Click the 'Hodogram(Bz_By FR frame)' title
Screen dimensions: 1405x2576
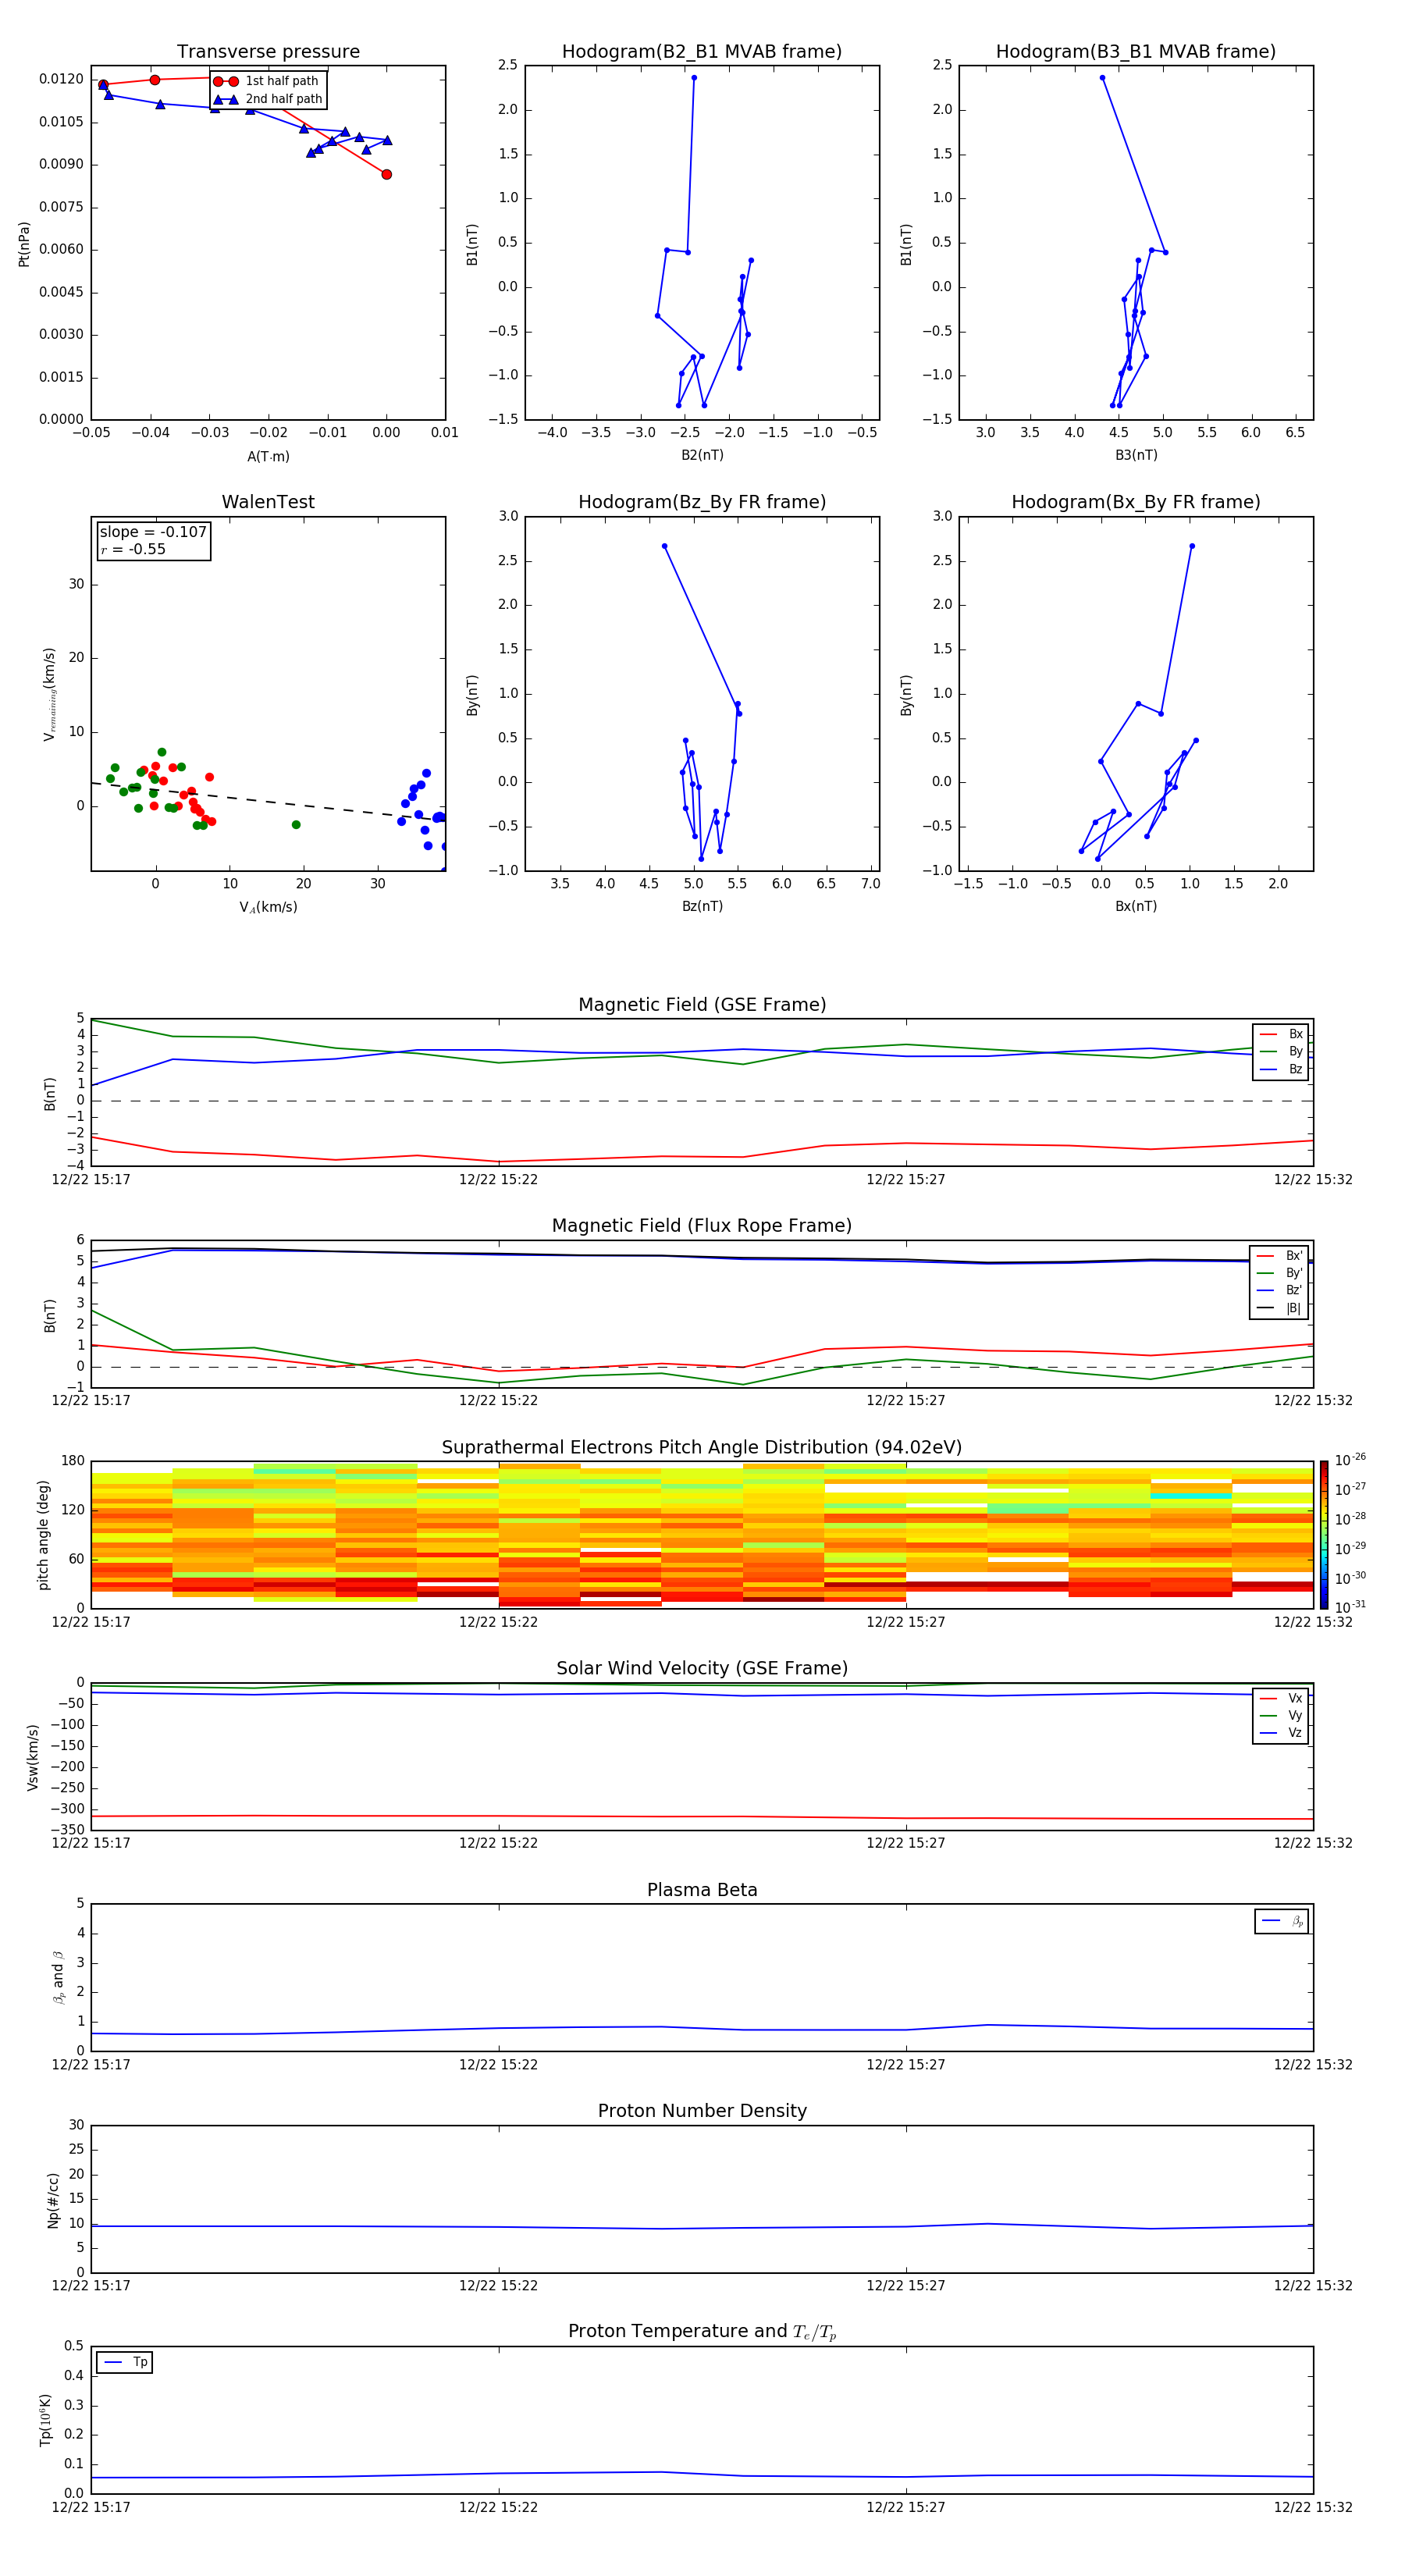coord(702,502)
